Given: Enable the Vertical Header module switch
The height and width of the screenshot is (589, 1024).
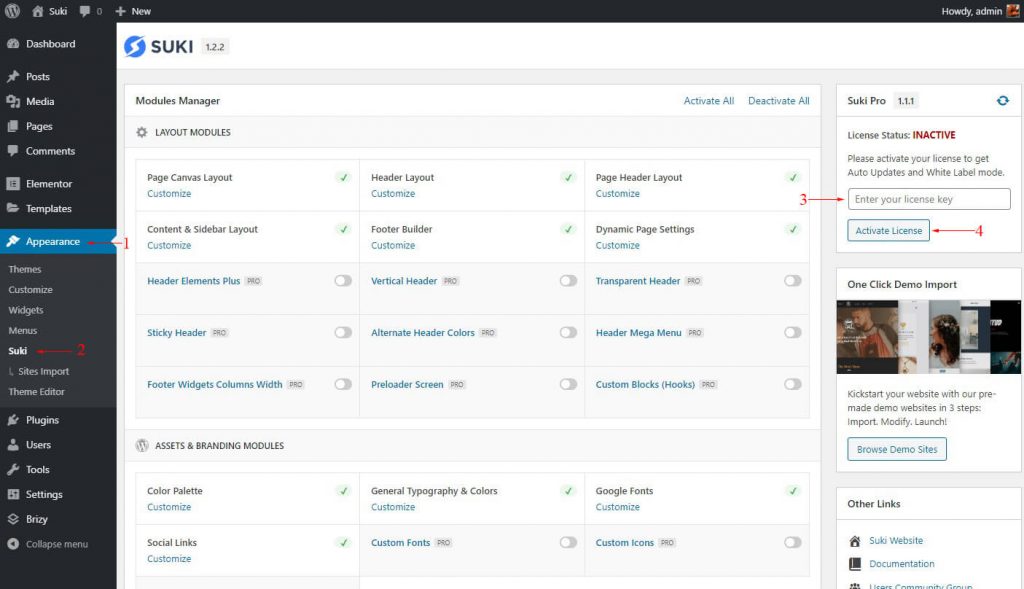Looking at the screenshot, I should click(x=568, y=281).
